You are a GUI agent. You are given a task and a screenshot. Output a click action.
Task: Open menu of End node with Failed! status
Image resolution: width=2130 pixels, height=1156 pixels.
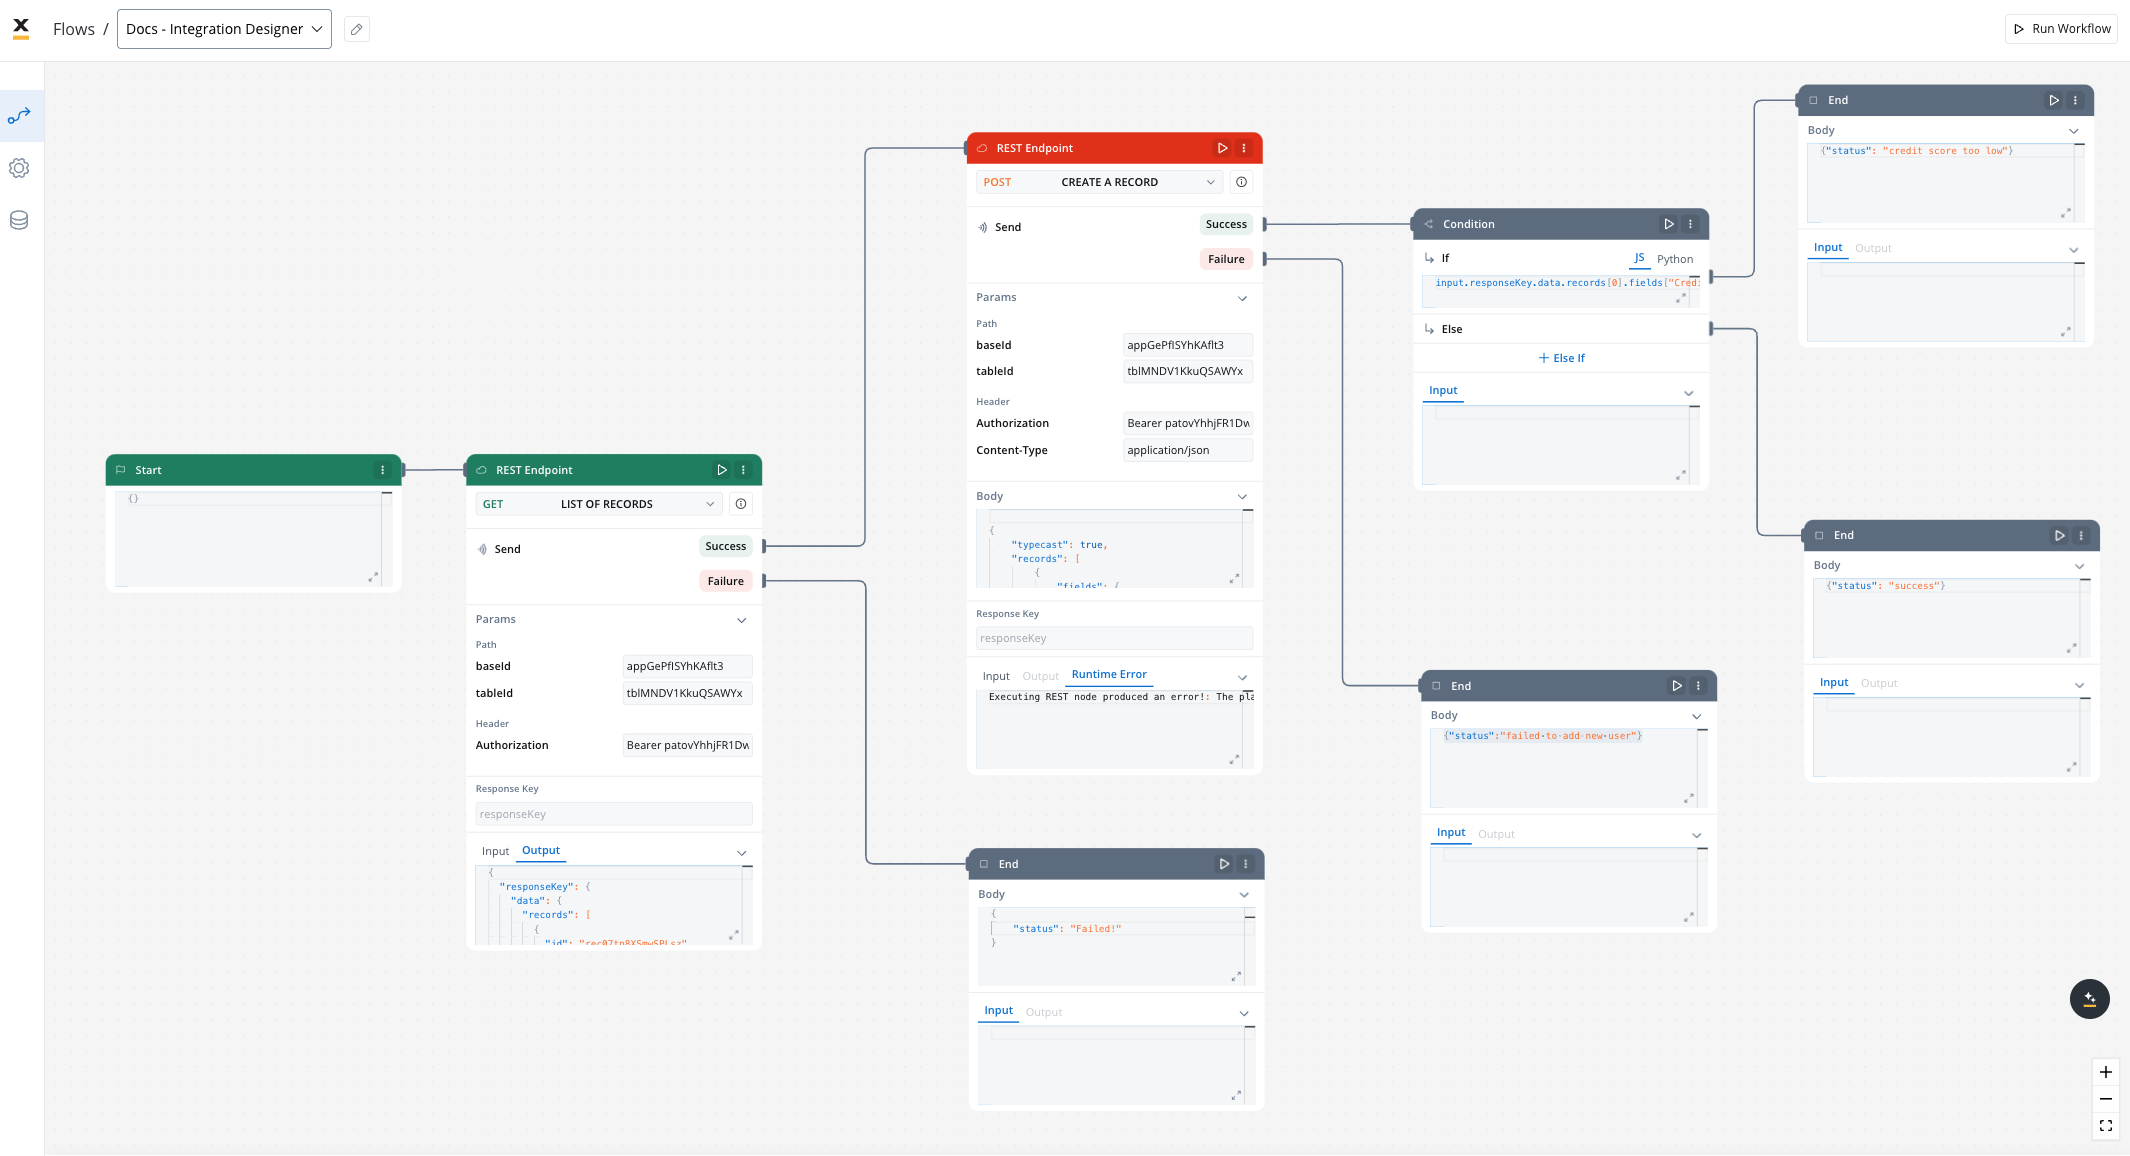click(x=1246, y=864)
